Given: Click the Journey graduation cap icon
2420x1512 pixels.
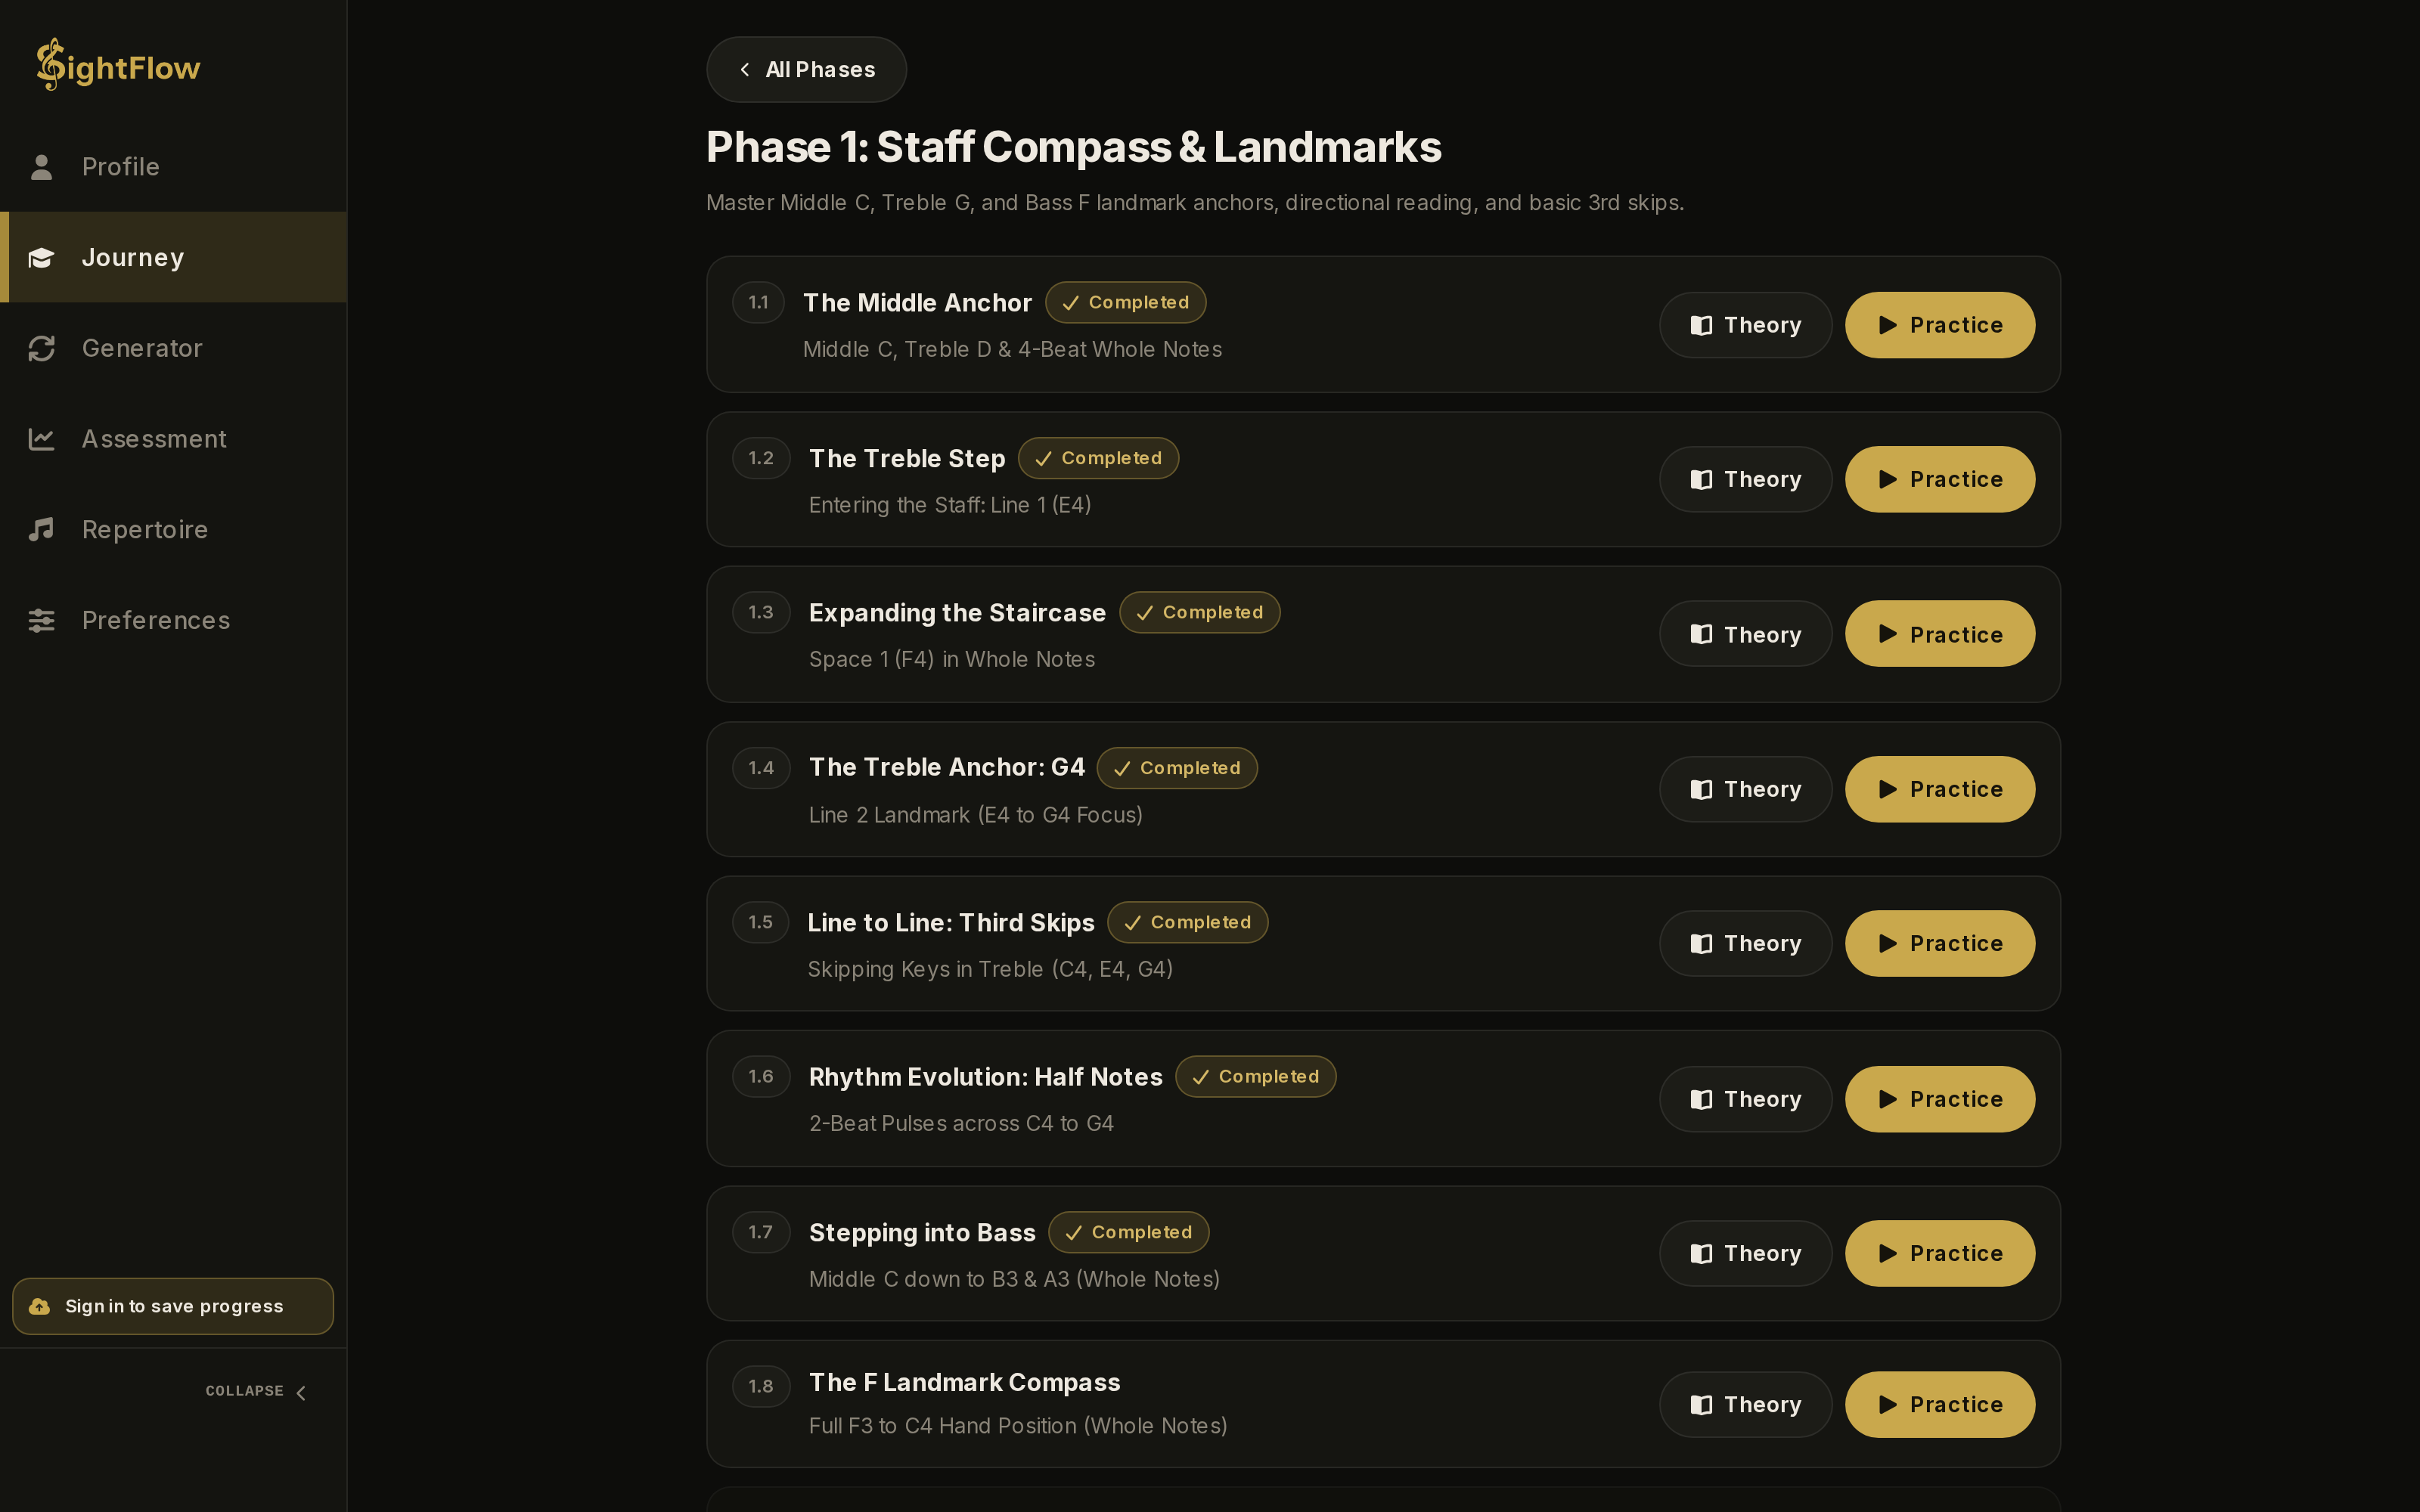Looking at the screenshot, I should 41,258.
